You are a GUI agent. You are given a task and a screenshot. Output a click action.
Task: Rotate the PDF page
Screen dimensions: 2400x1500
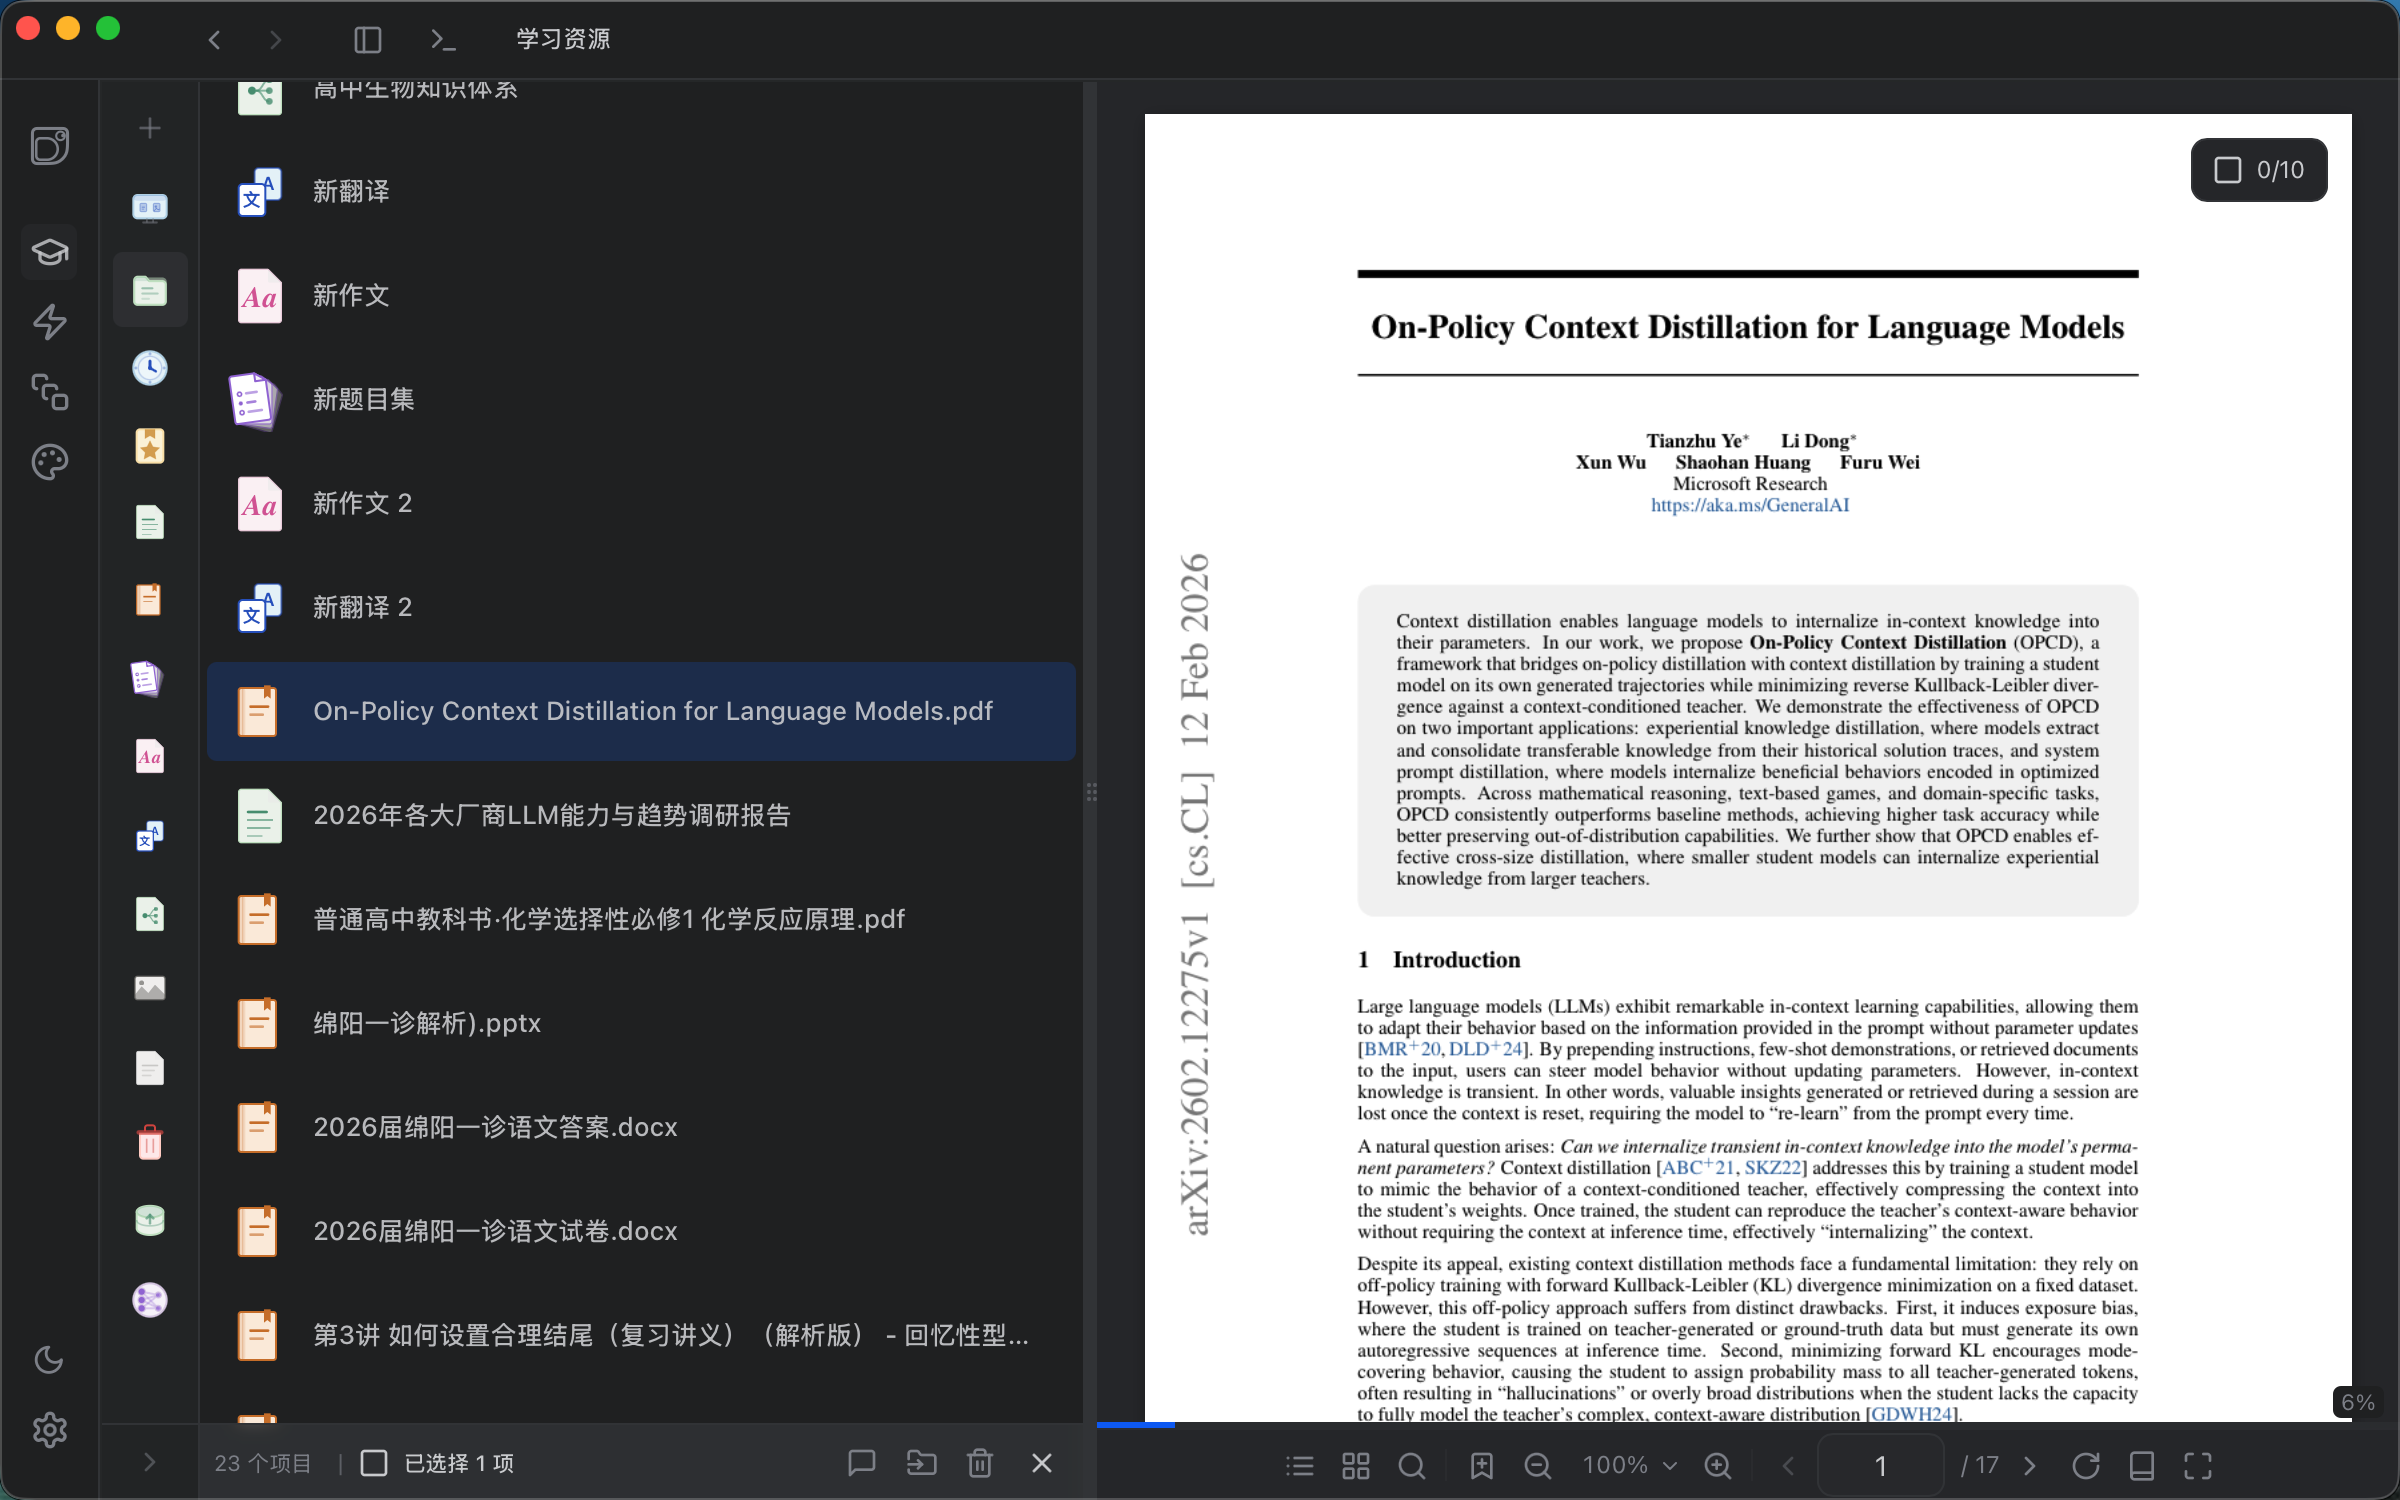2086,1466
